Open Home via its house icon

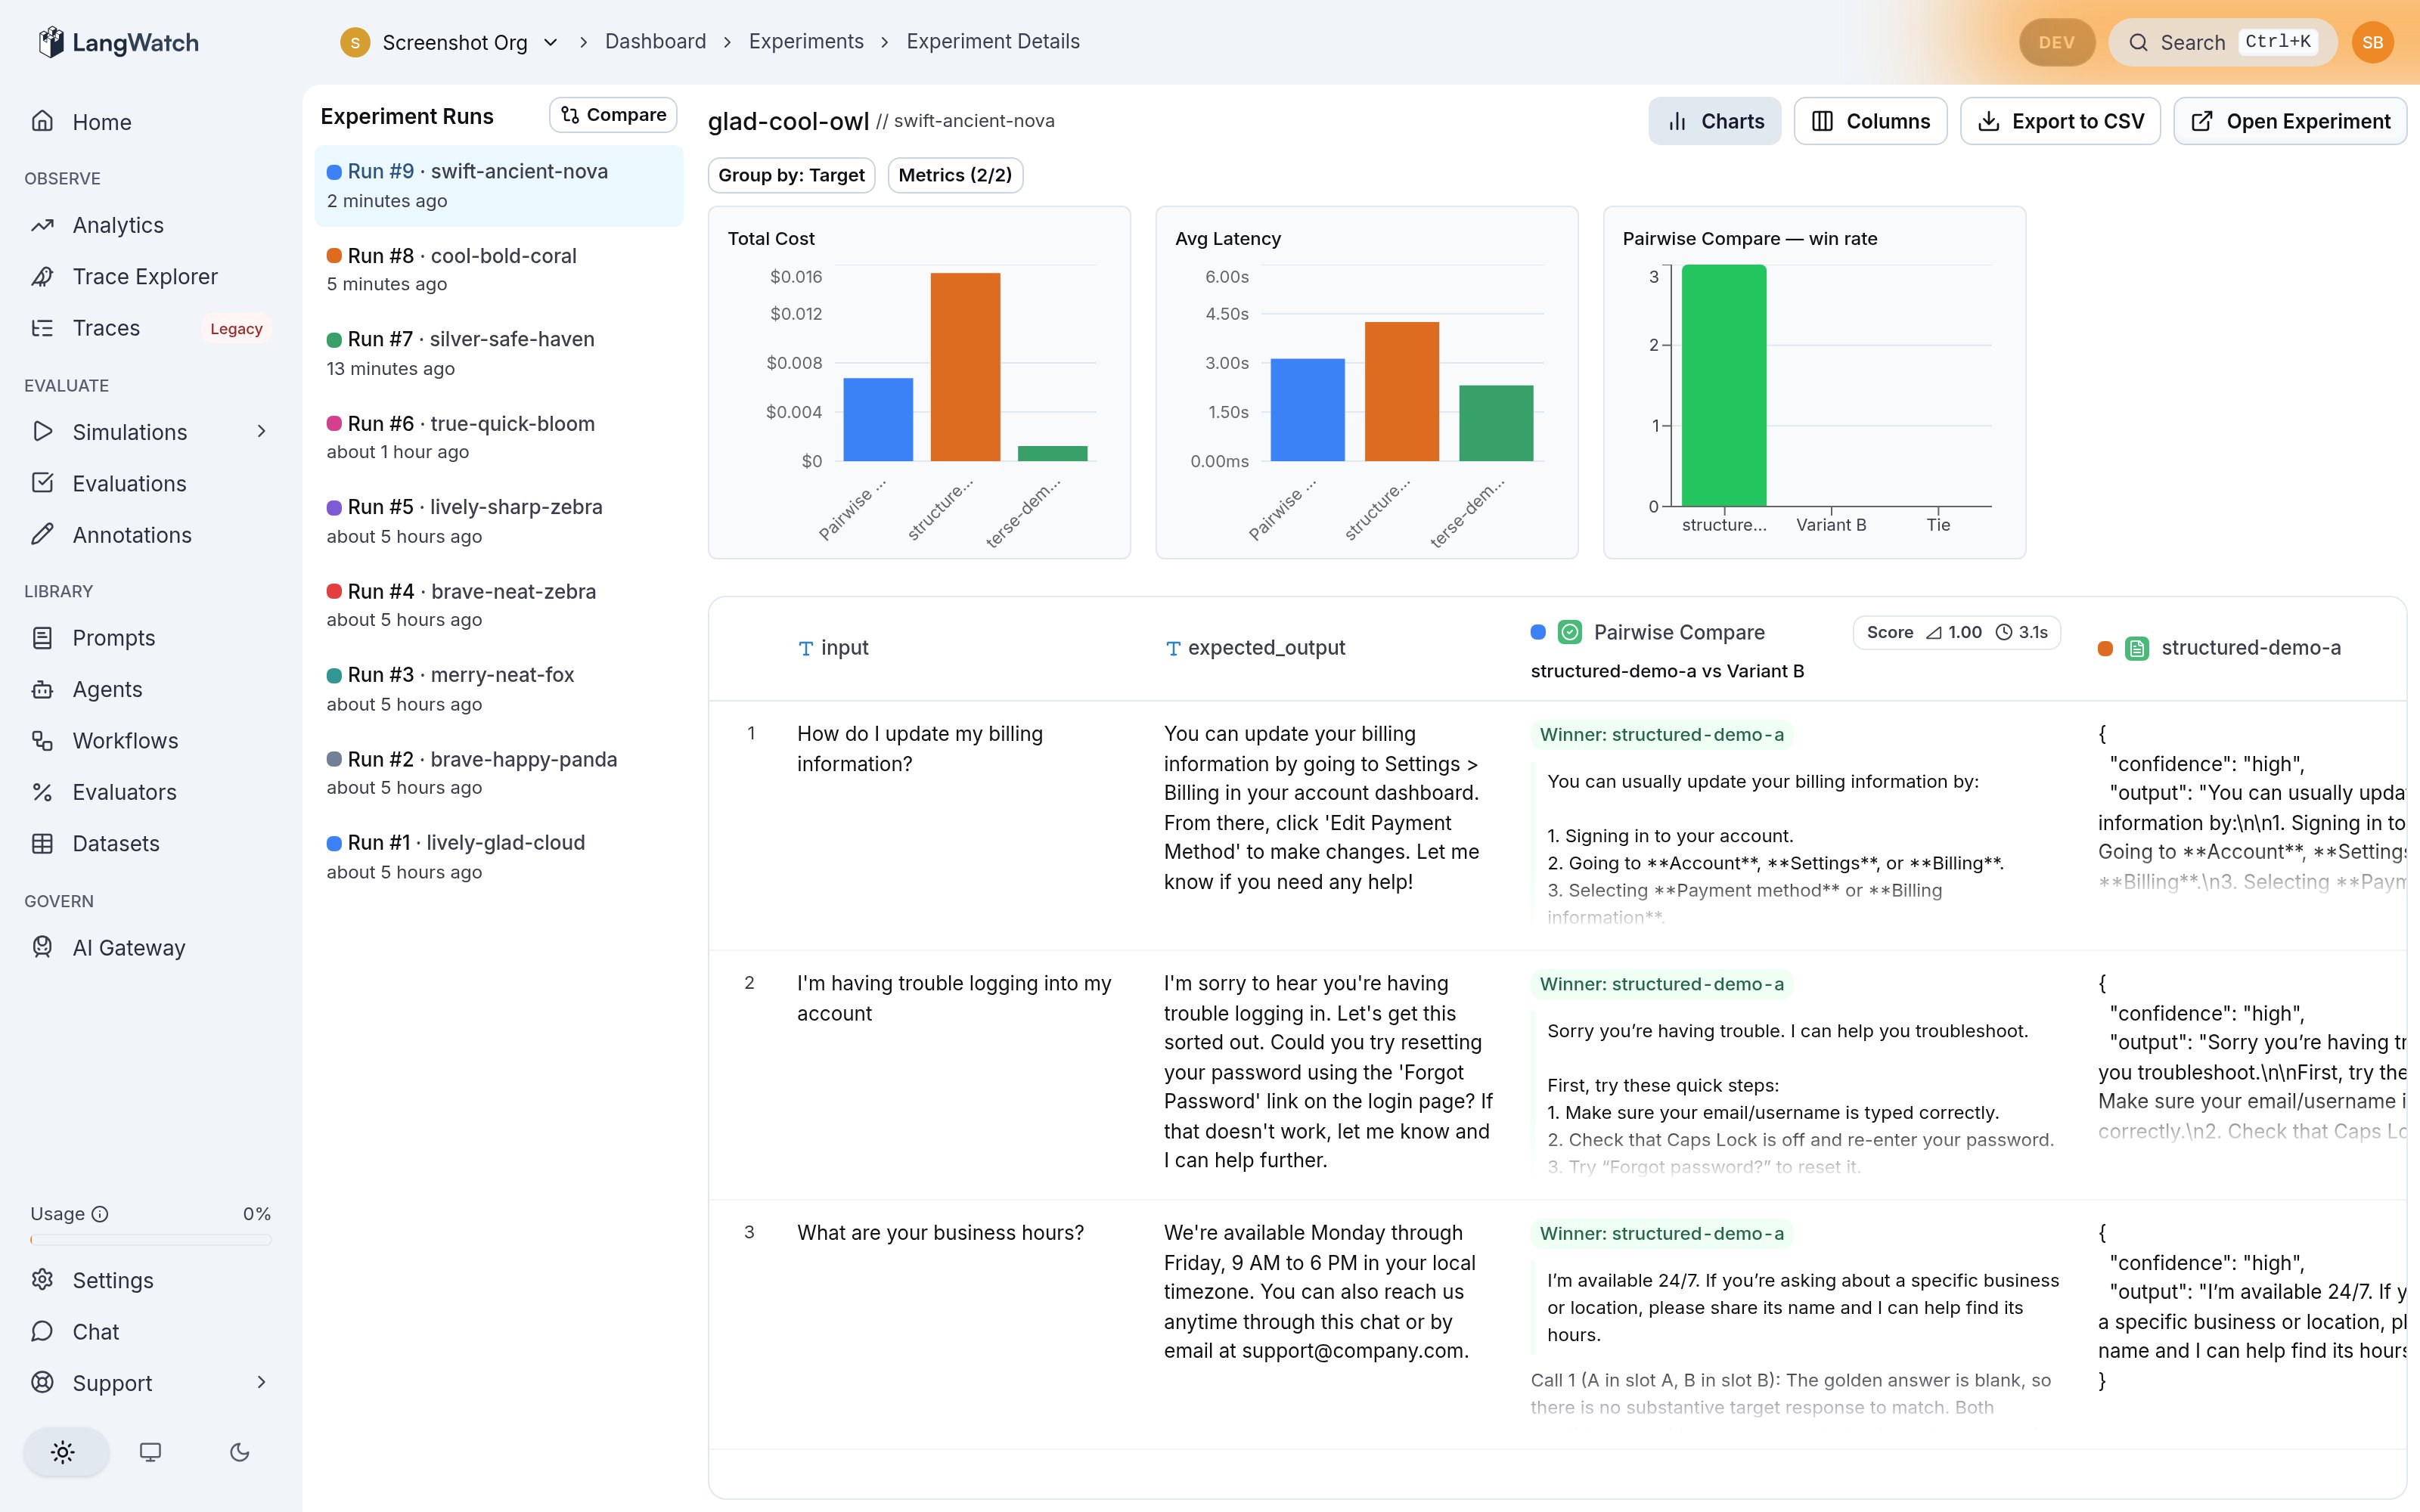(42, 122)
